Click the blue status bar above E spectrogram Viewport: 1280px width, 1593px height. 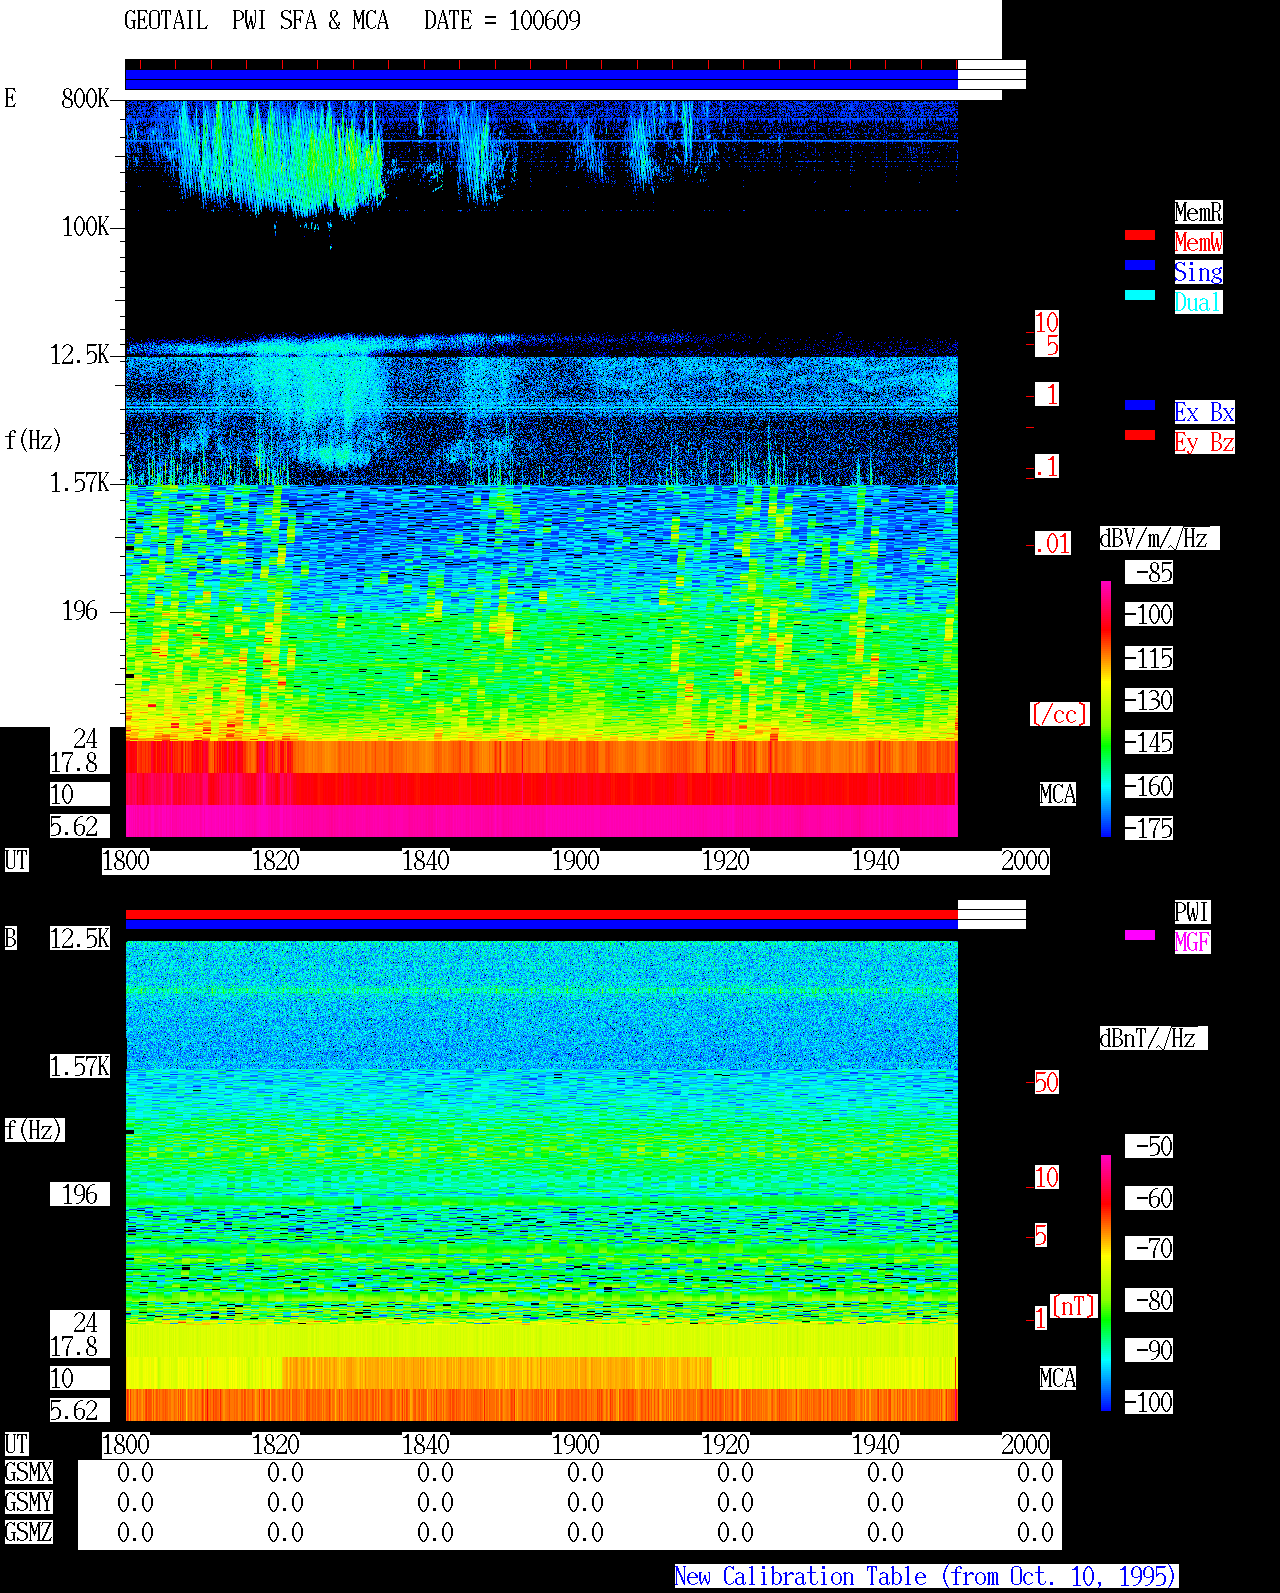coord(541,79)
